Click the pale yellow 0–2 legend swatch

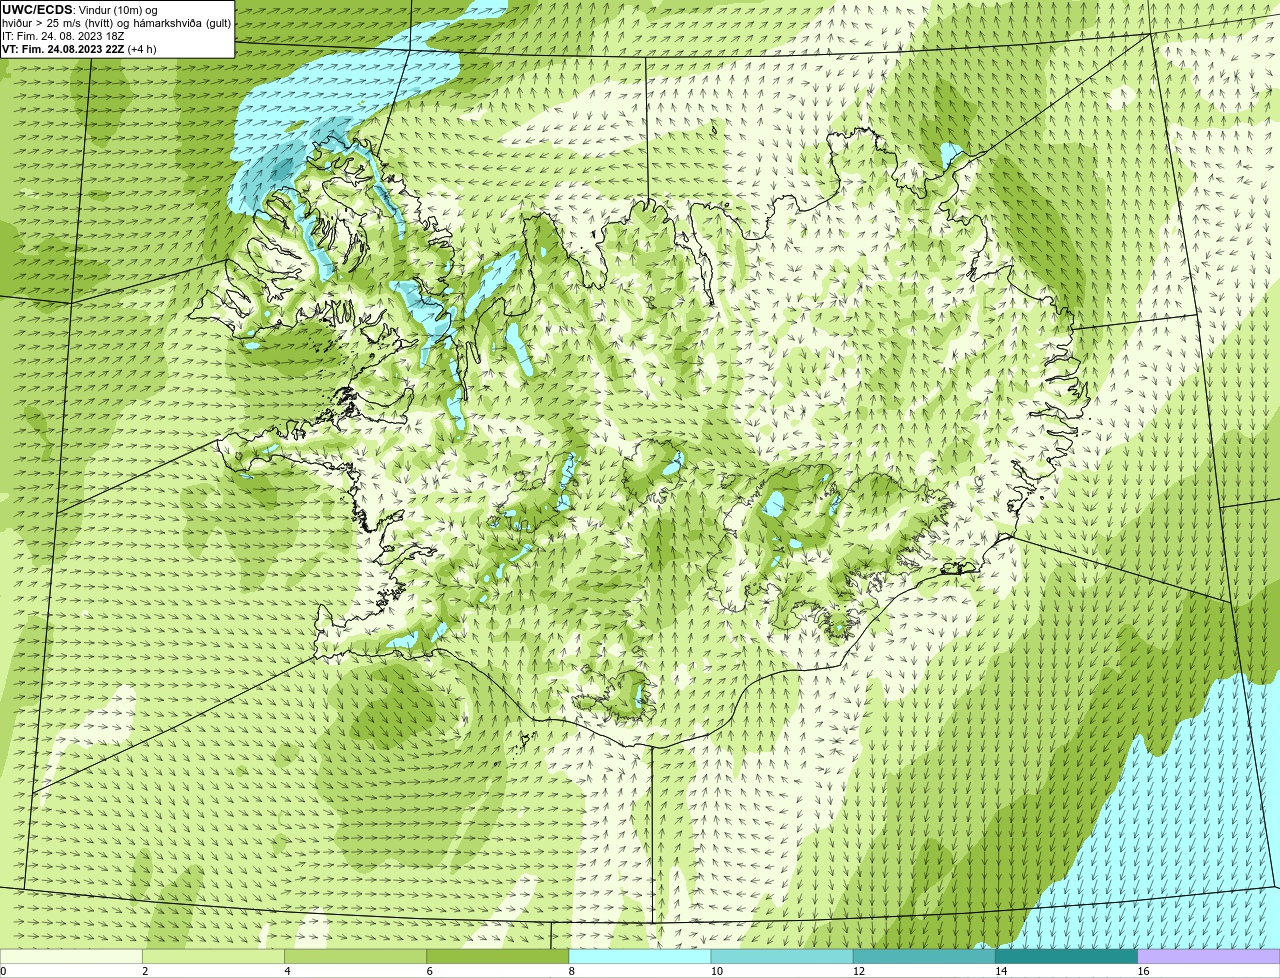(71, 956)
